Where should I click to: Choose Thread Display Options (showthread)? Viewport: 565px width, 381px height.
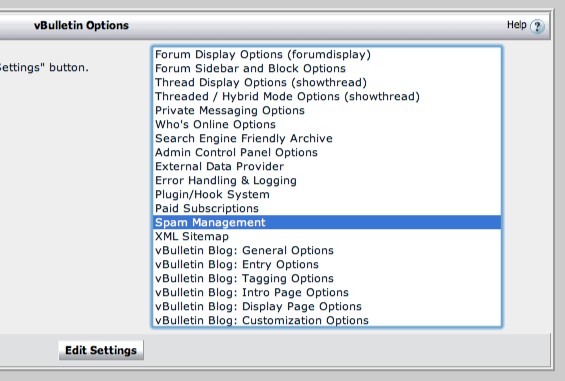[x=327, y=83]
